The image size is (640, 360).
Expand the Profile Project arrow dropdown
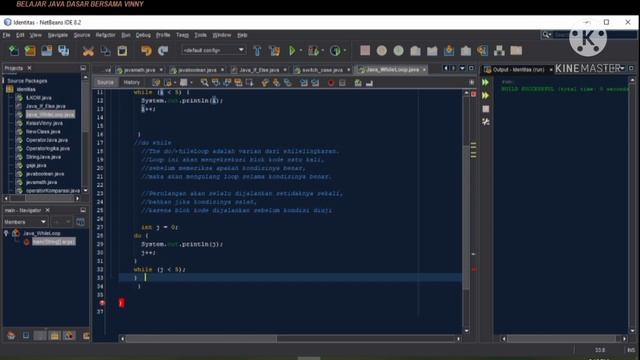(x=345, y=51)
